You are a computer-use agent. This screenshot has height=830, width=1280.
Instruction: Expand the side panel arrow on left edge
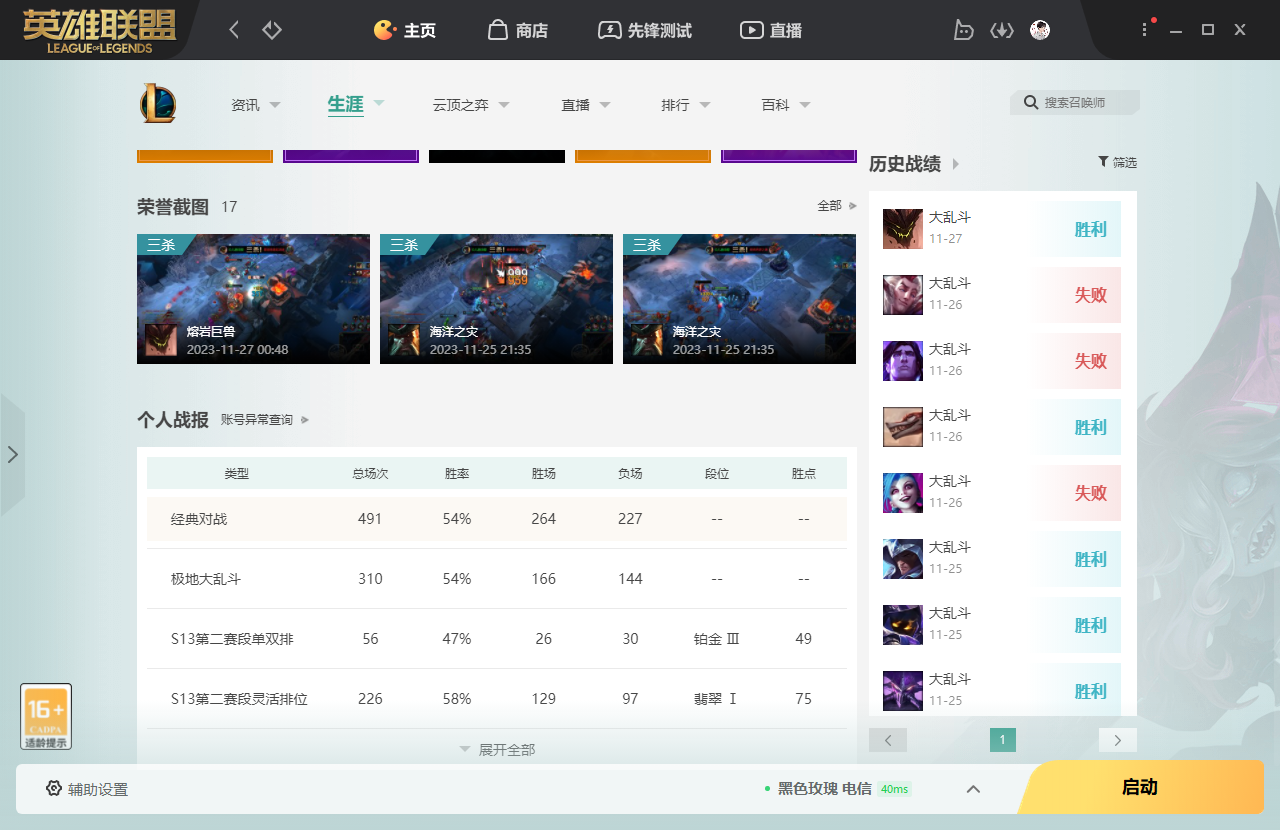pos(12,455)
